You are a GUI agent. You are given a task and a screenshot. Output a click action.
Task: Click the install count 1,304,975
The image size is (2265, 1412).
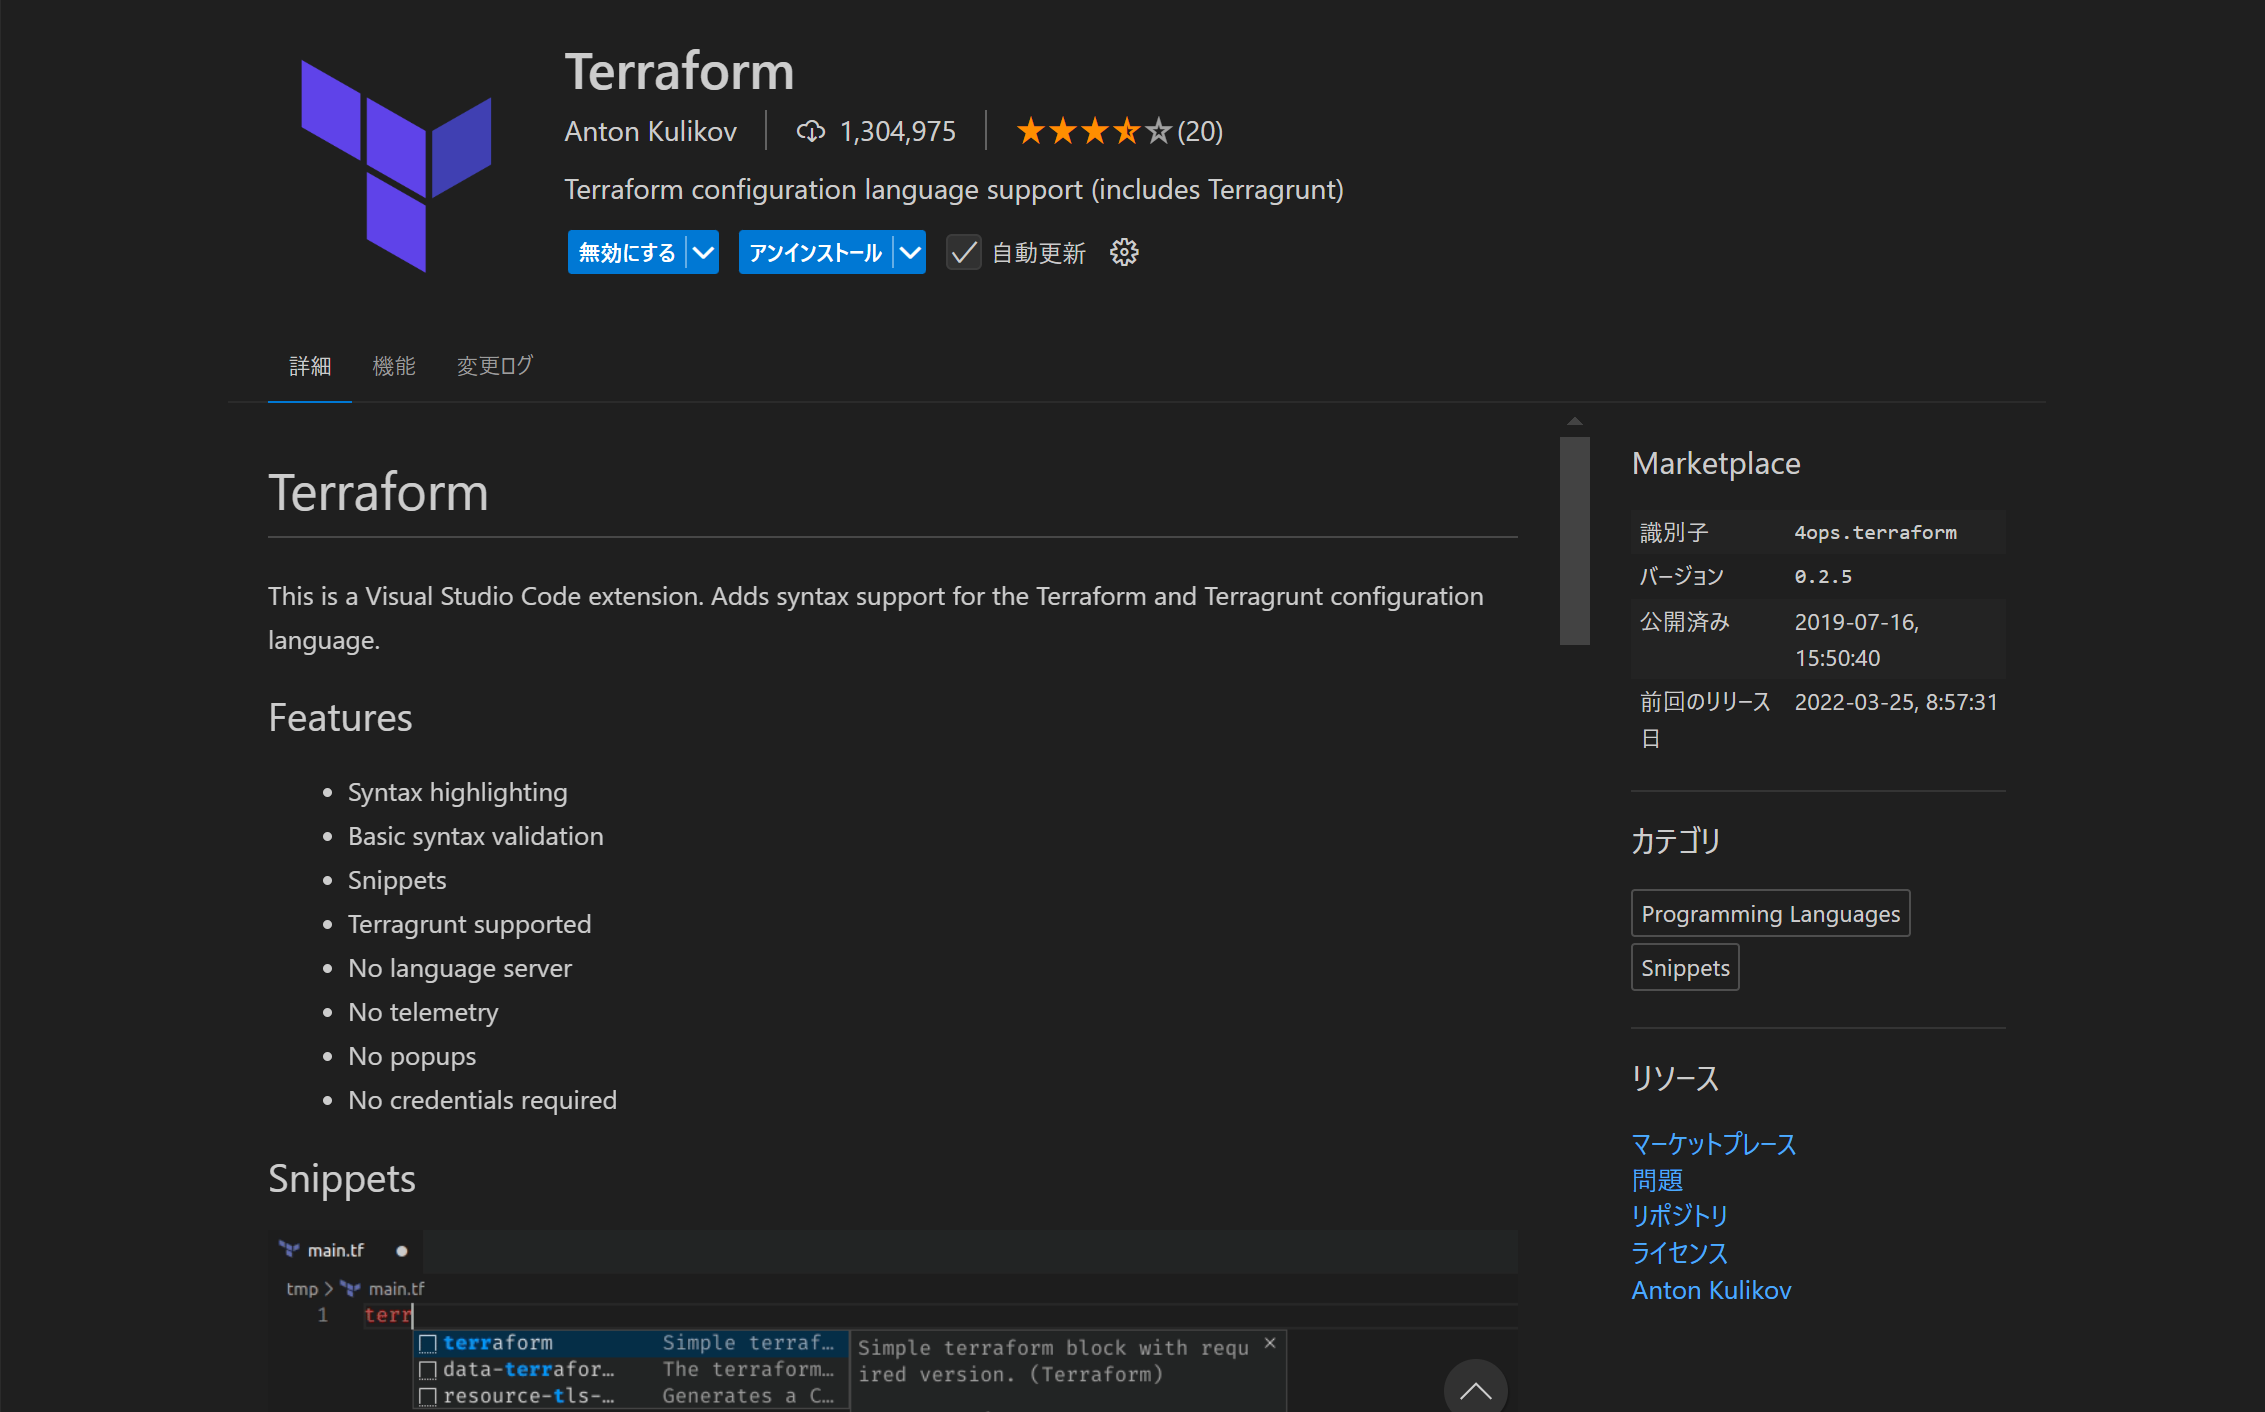898,131
